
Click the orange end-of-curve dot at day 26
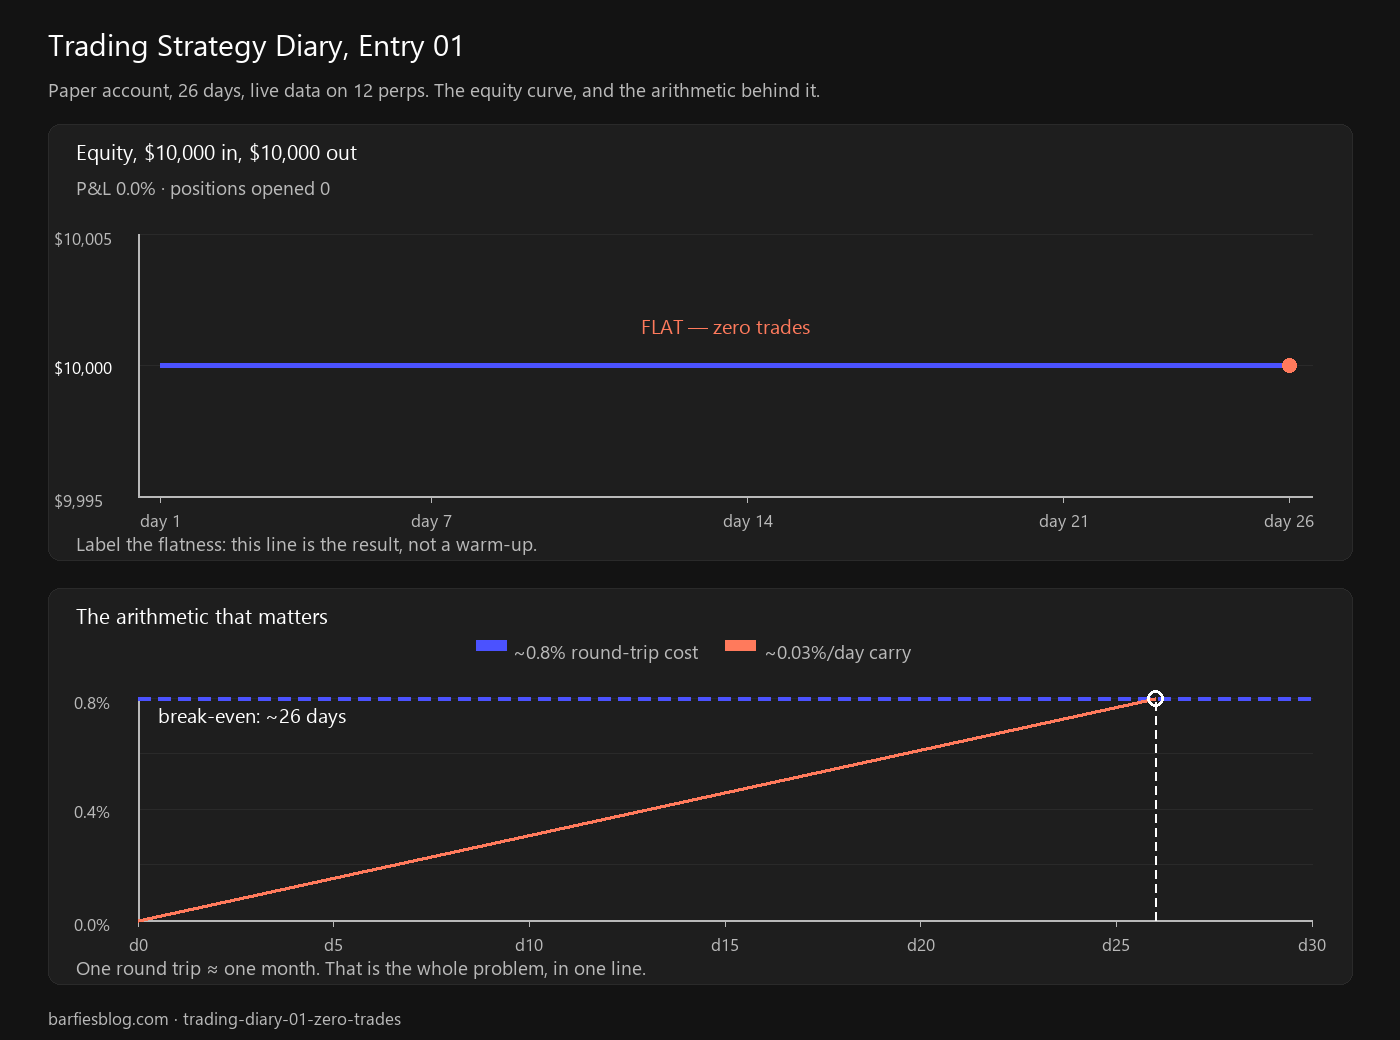[1289, 365]
